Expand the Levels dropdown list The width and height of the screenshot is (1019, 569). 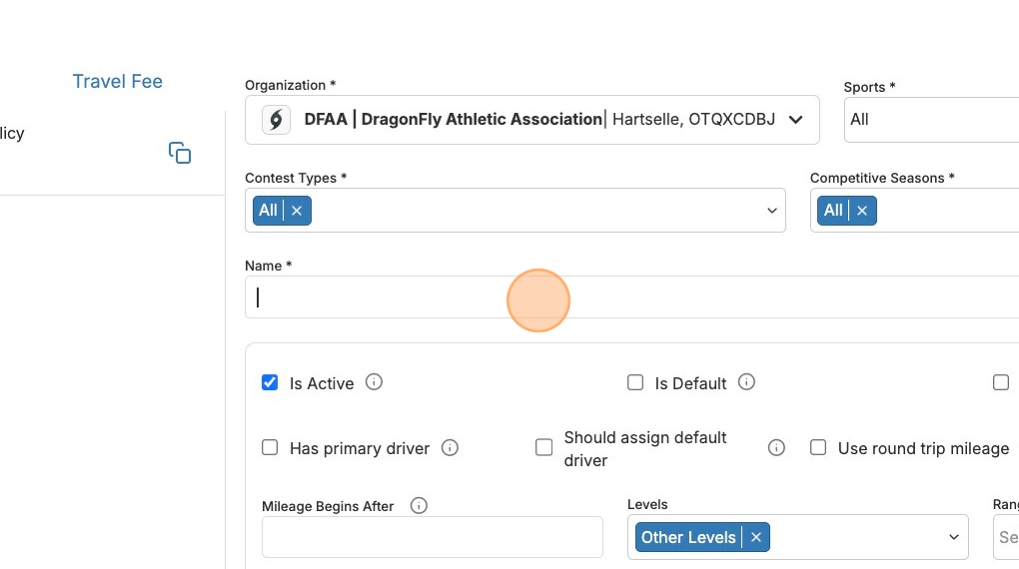point(954,538)
